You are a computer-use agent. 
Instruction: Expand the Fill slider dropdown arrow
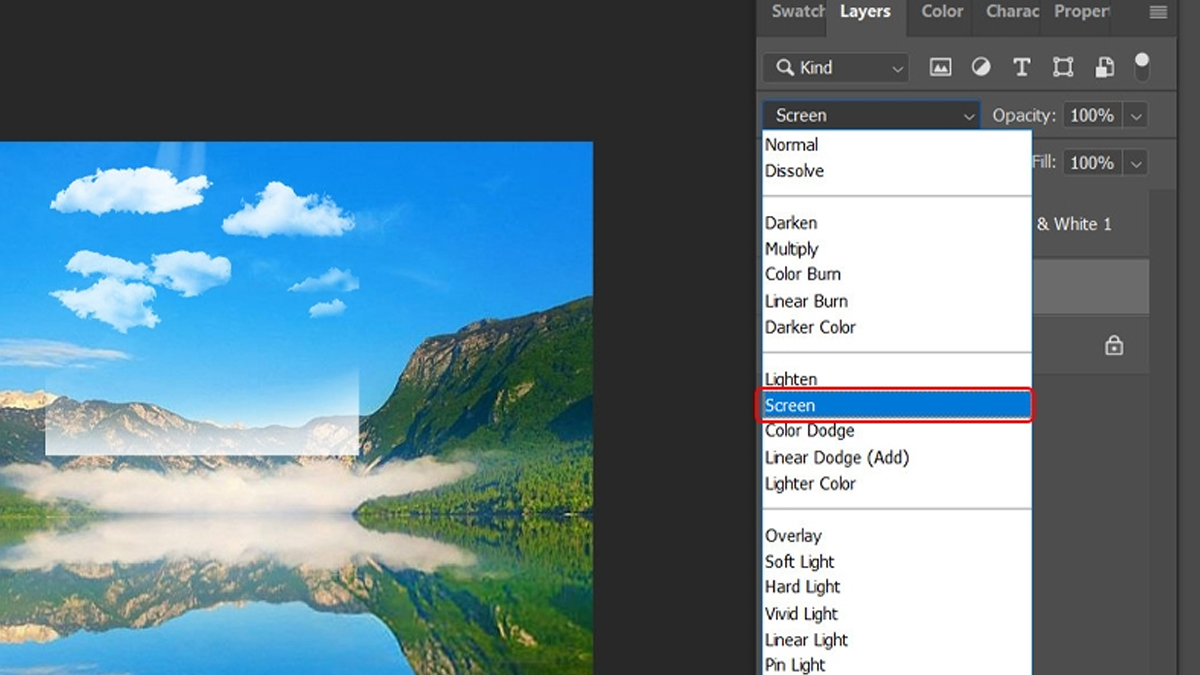(x=1135, y=163)
